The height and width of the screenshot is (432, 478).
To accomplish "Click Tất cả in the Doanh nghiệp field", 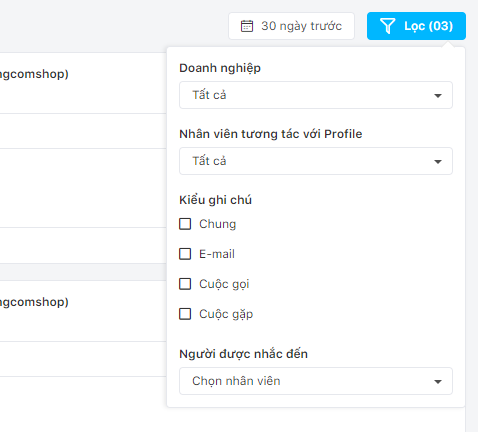I will coord(209,95).
